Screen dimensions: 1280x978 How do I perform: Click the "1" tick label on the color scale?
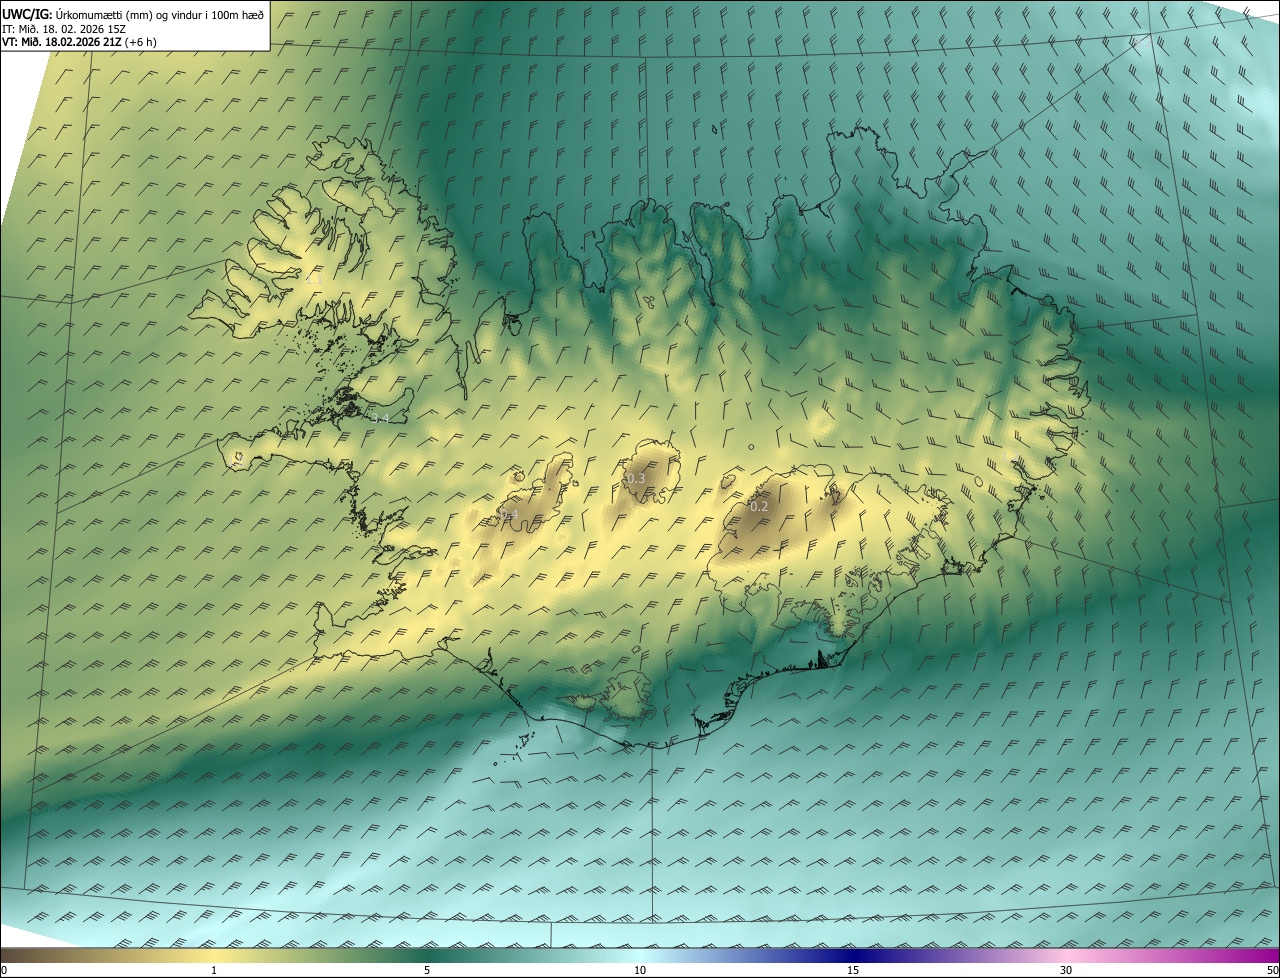[x=214, y=970]
